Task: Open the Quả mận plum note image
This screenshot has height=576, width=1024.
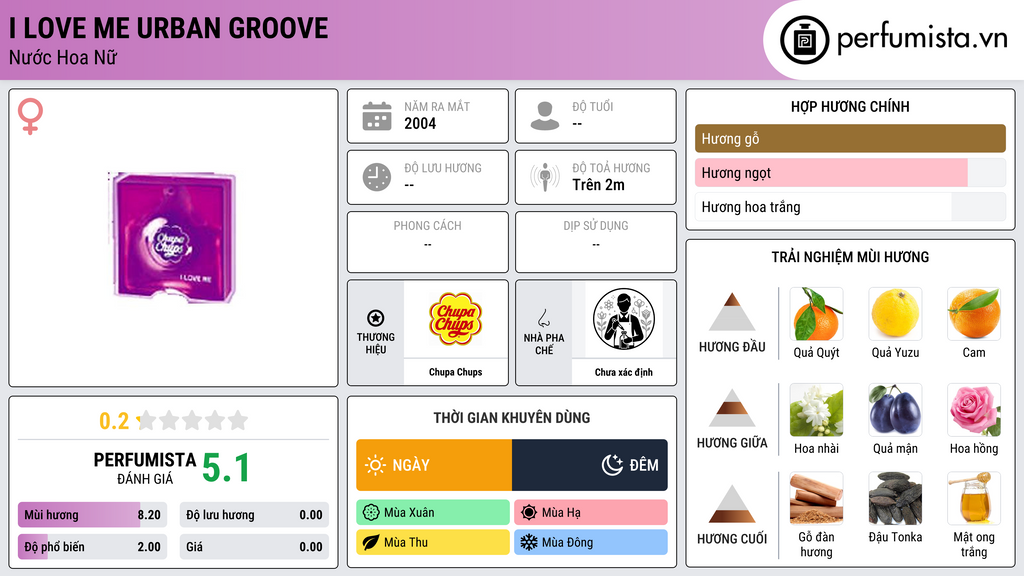Action: pos(895,410)
